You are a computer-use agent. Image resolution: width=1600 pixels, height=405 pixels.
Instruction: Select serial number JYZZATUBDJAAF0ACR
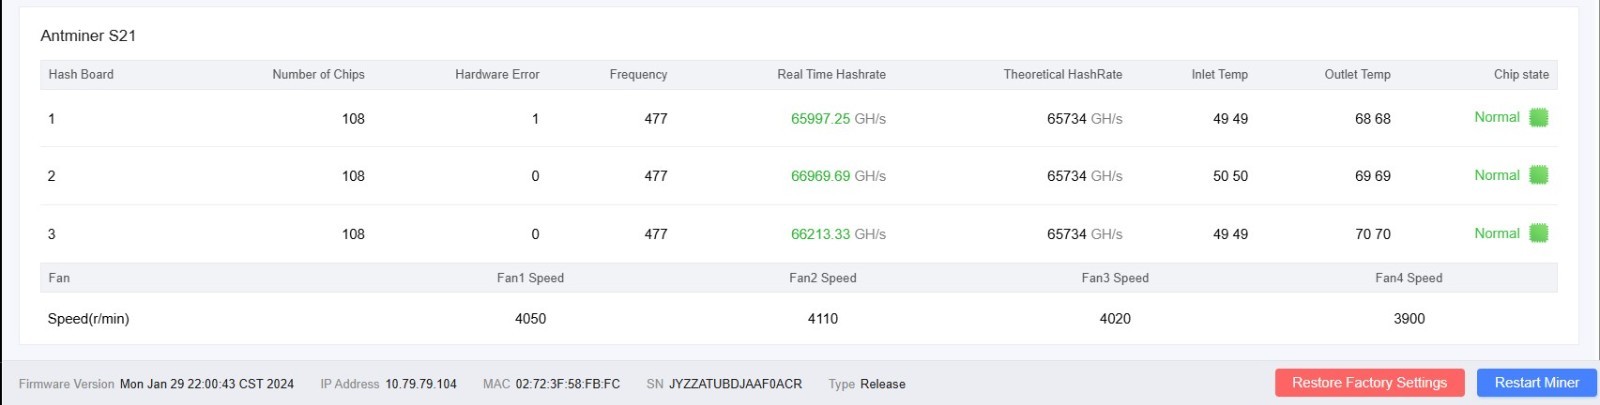(735, 384)
